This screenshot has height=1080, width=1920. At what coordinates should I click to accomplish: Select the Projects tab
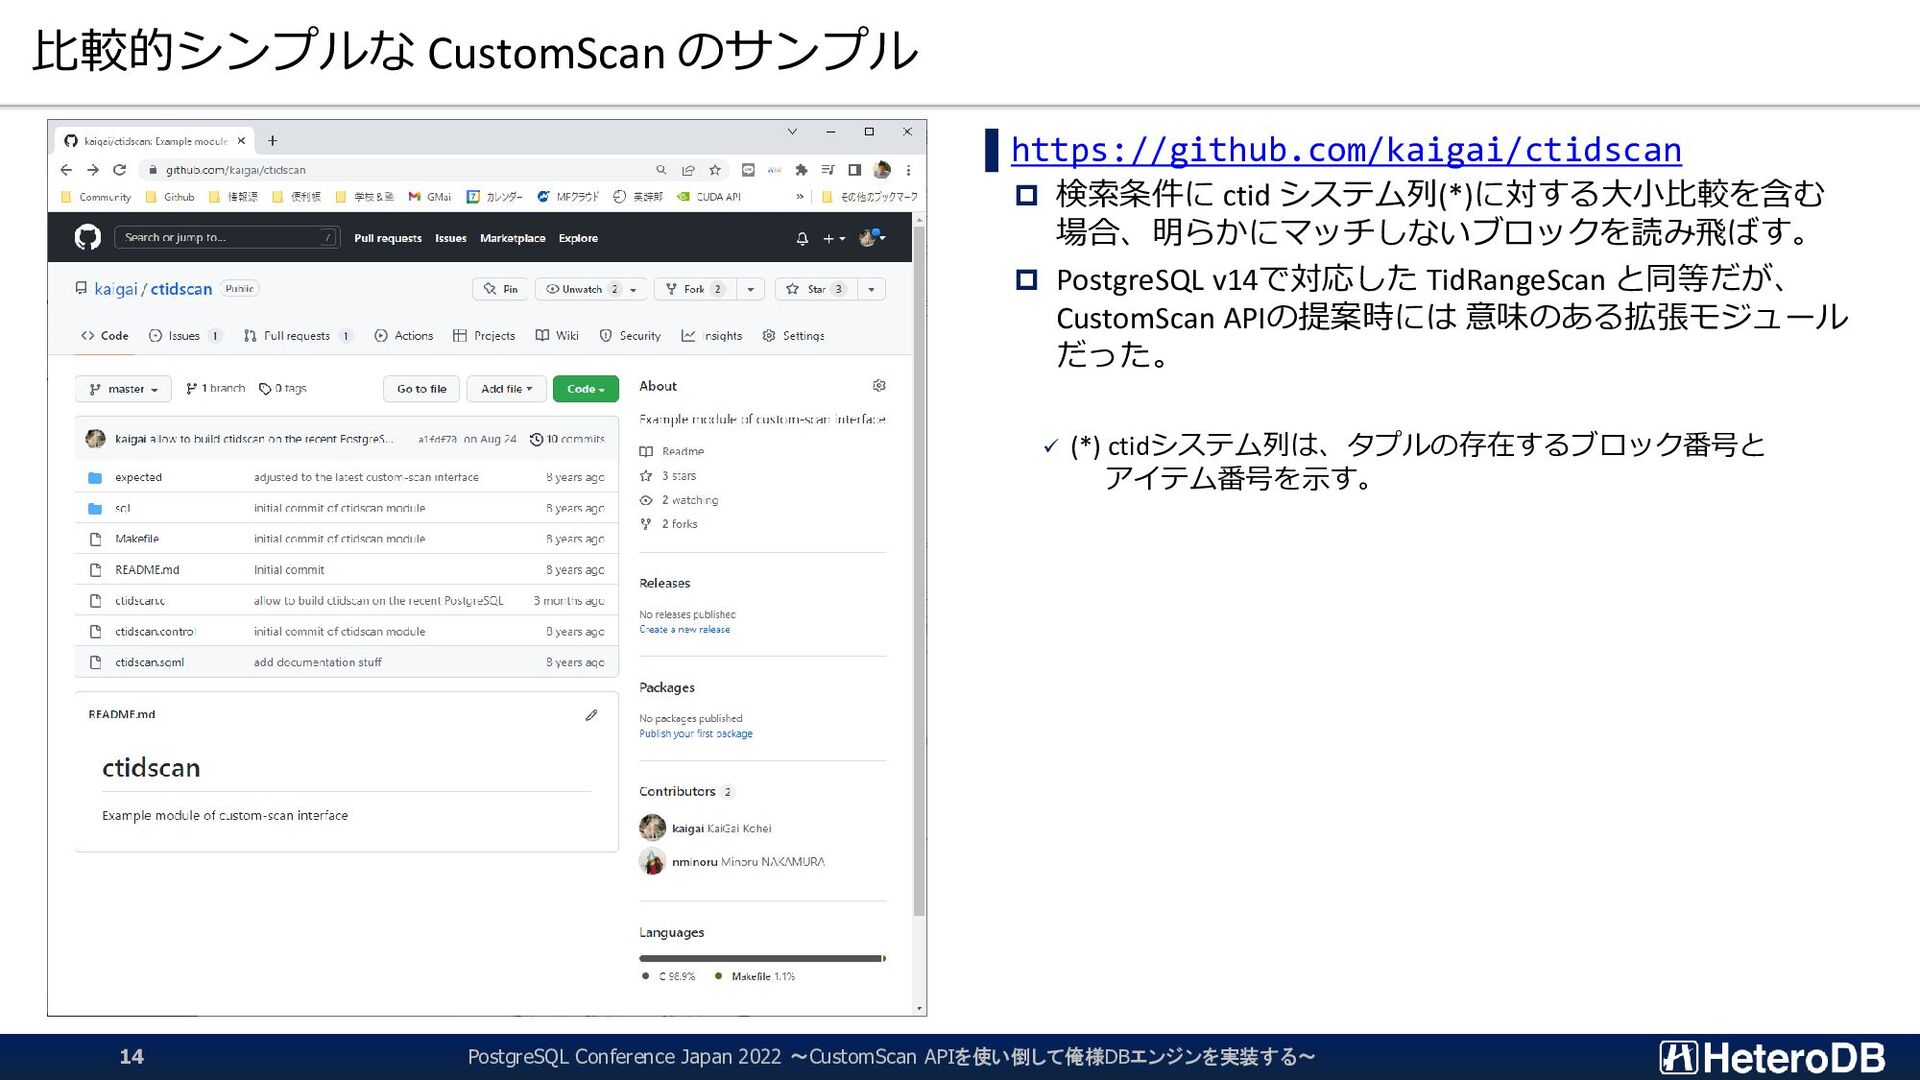484,336
